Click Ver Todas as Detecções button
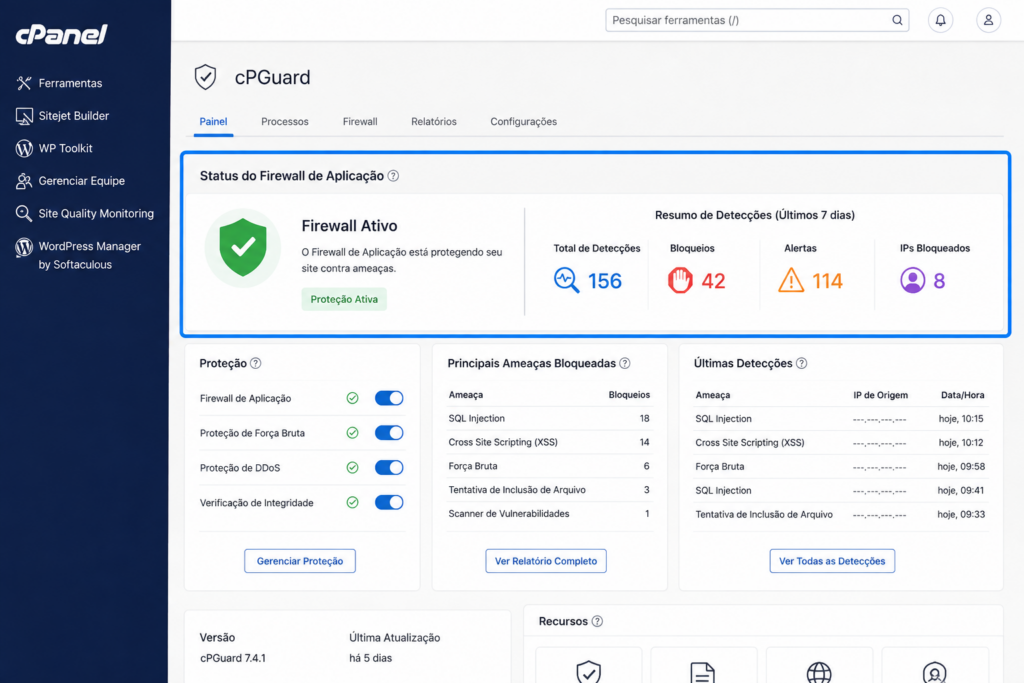1024x683 pixels. click(832, 561)
